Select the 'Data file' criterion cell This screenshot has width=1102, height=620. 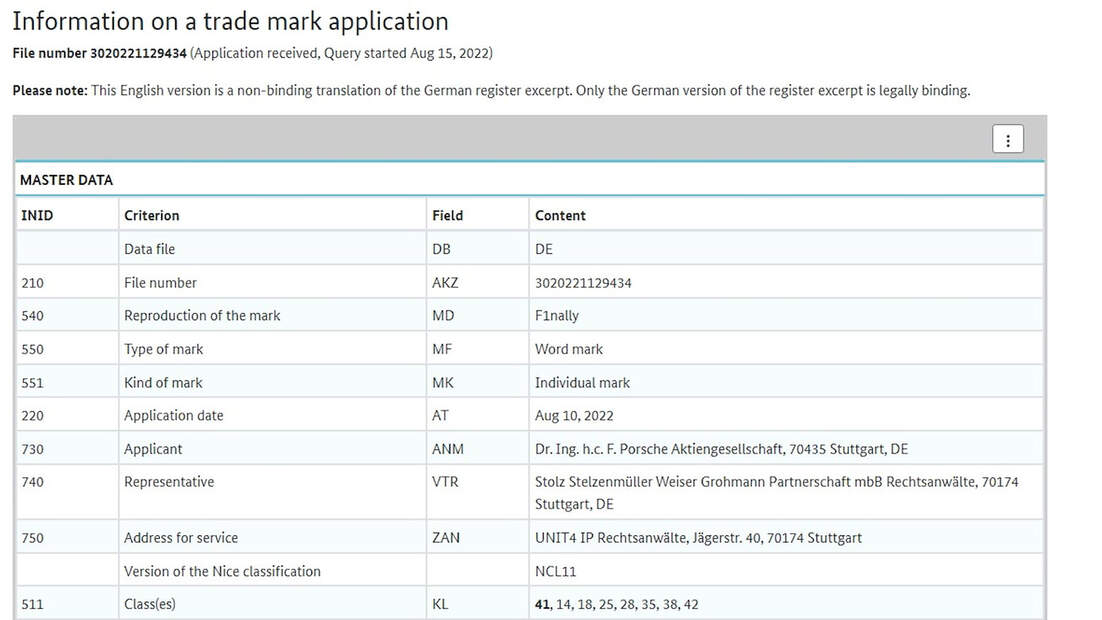coord(272,249)
